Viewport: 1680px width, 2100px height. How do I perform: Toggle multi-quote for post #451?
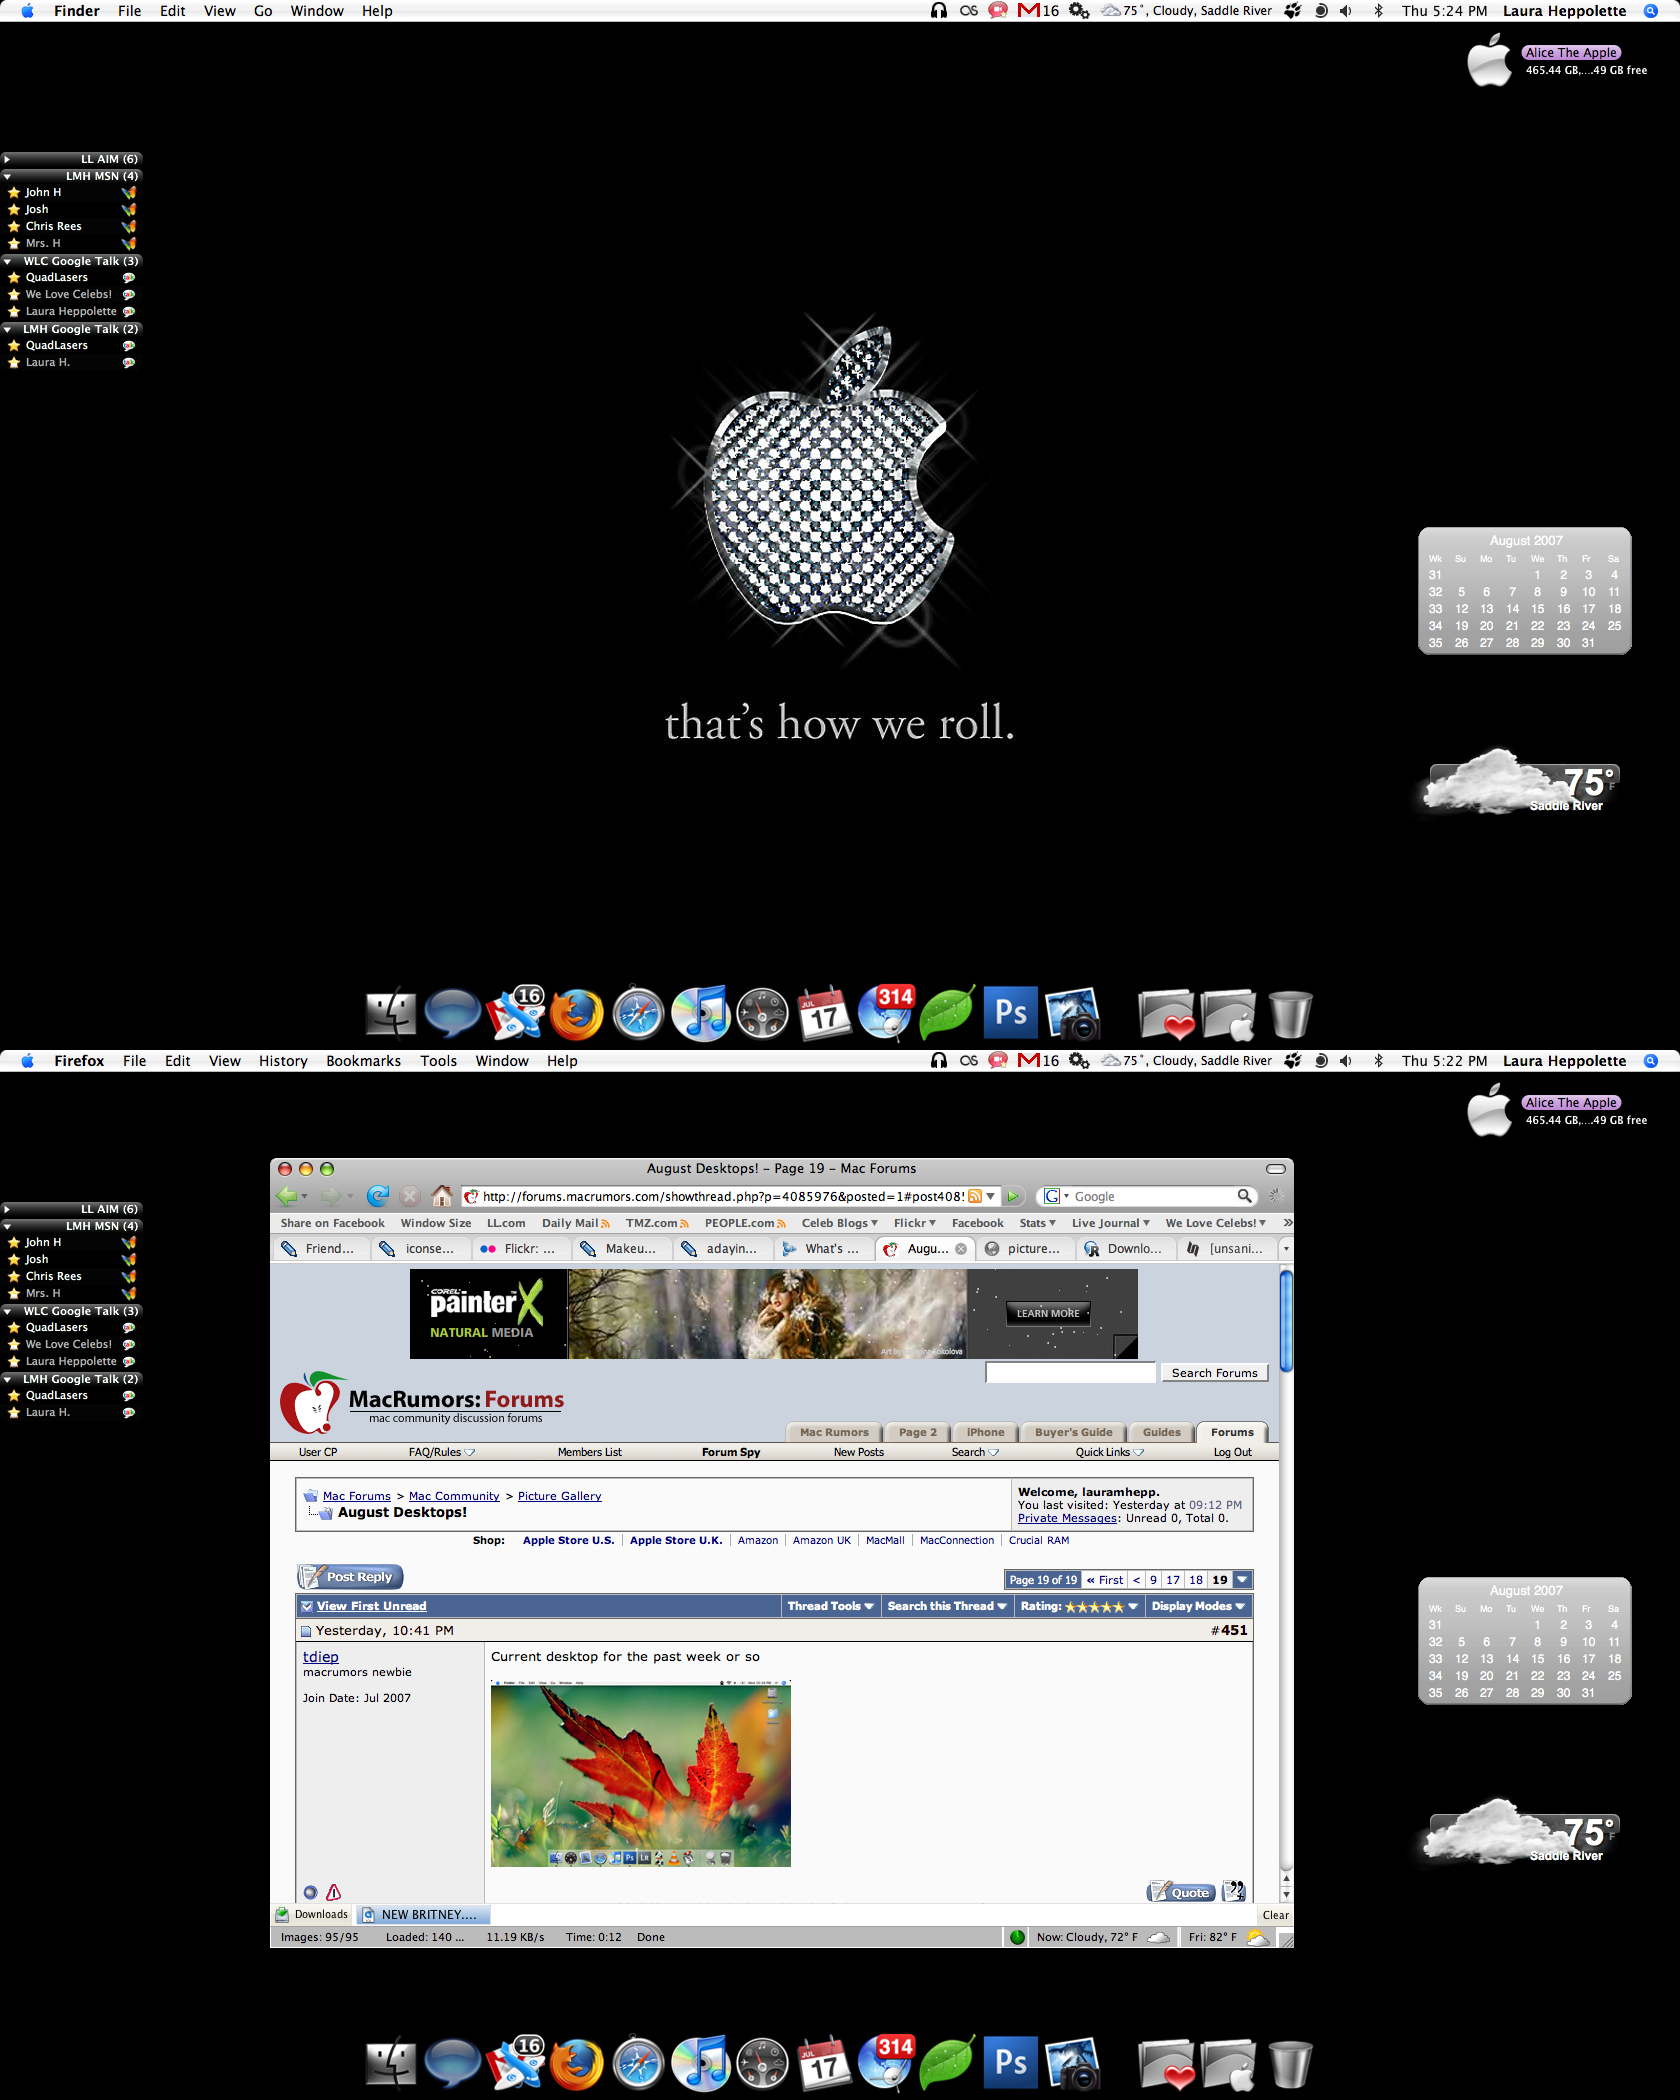(x=1234, y=1891)
